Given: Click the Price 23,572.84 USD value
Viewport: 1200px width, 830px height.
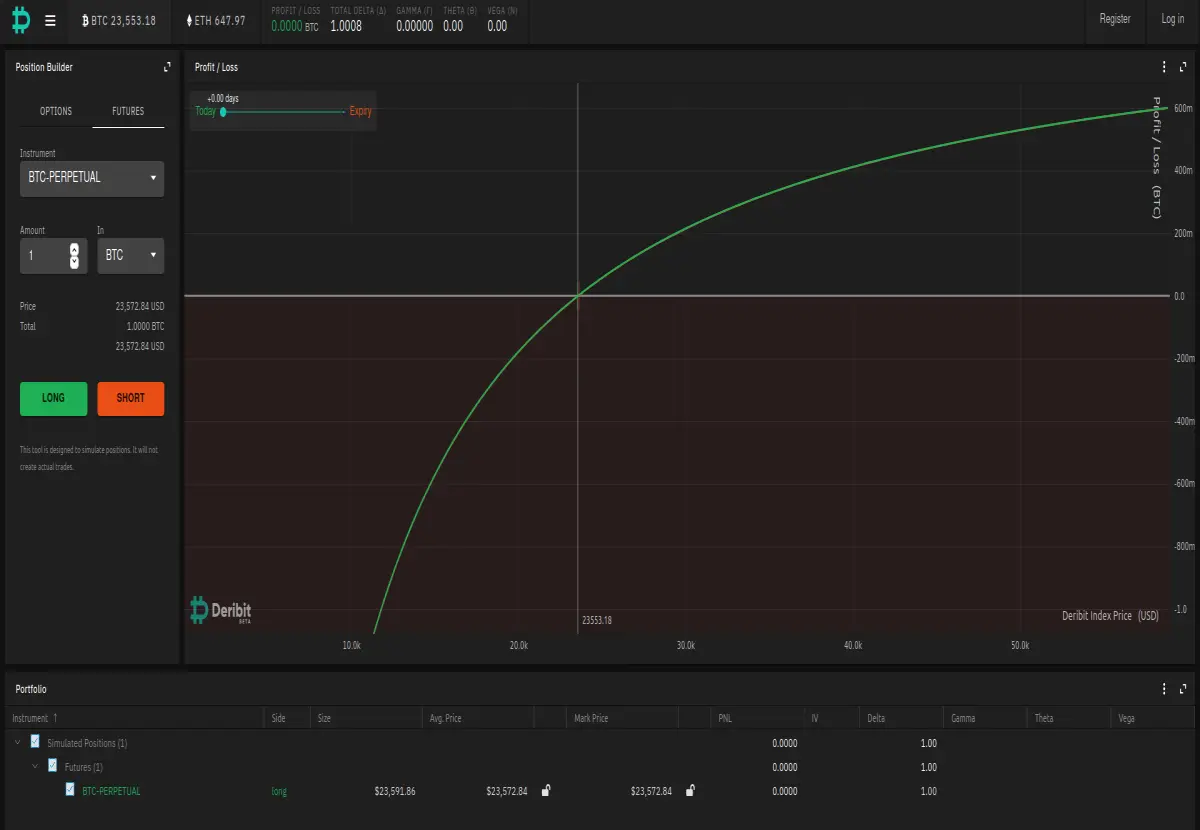Looking at the screenshot, I should [140, 306].
